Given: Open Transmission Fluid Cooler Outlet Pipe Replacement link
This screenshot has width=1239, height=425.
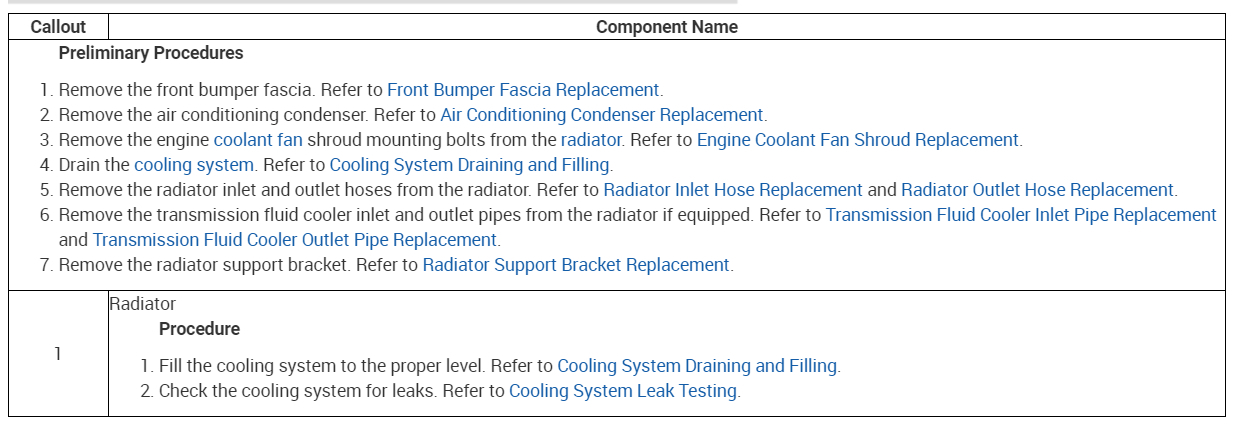Looking at the screenshot, I should coord(294,239).
